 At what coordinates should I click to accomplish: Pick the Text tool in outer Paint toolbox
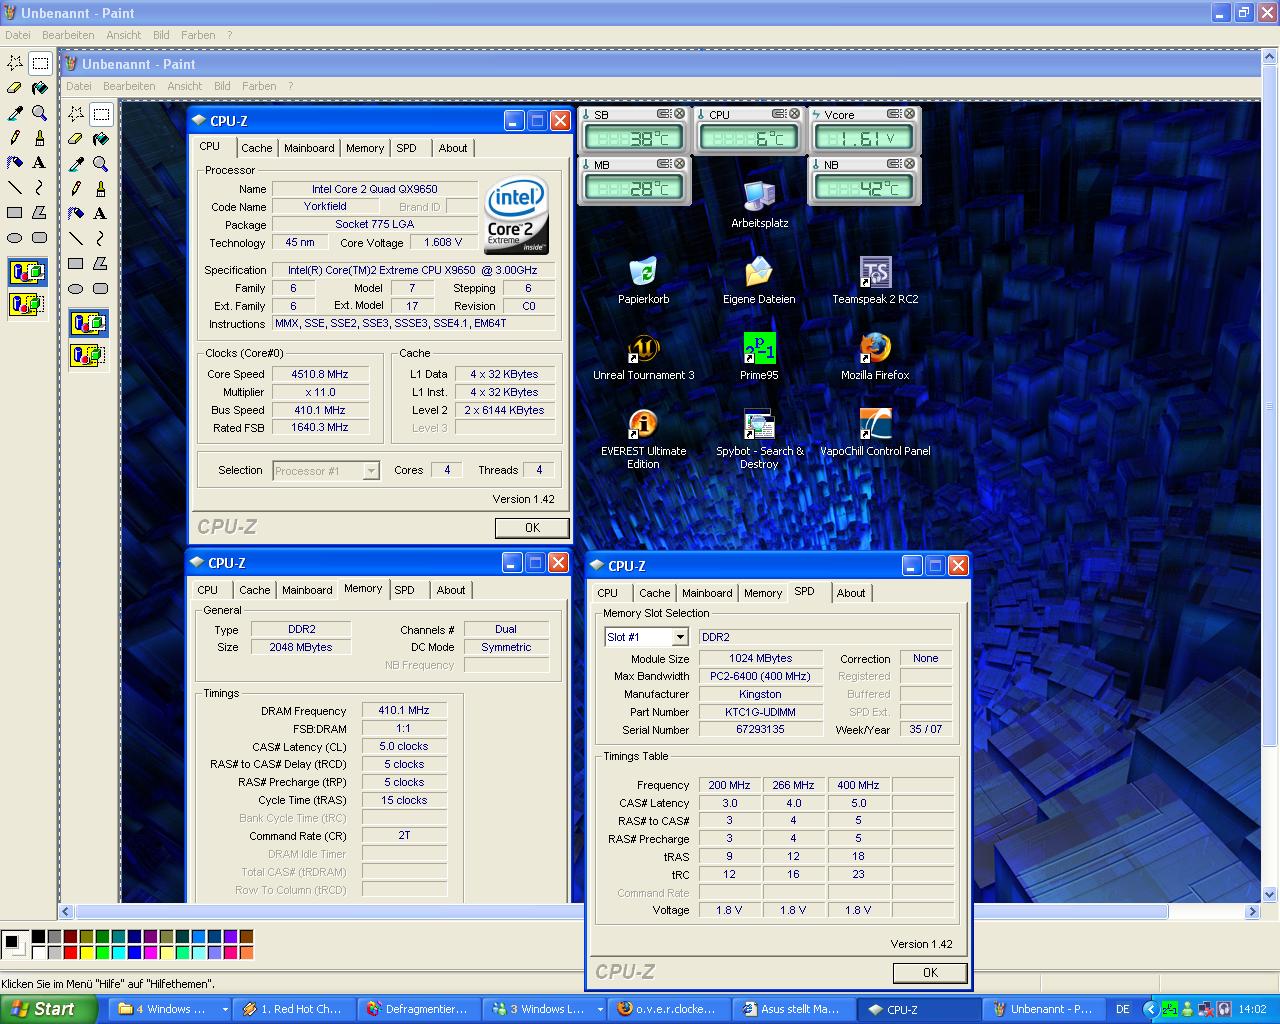(40, 162)
